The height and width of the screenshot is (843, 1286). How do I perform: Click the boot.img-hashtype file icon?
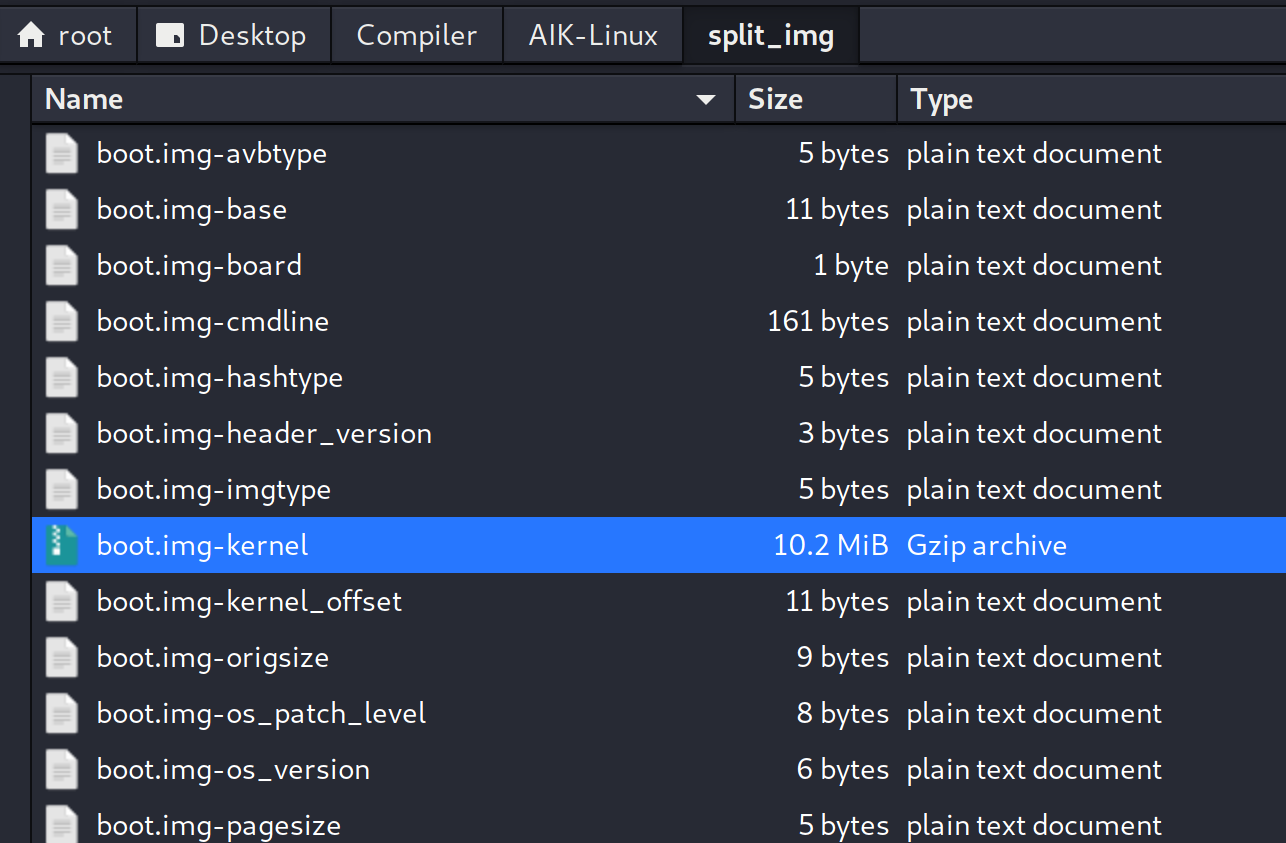(62, 378)
